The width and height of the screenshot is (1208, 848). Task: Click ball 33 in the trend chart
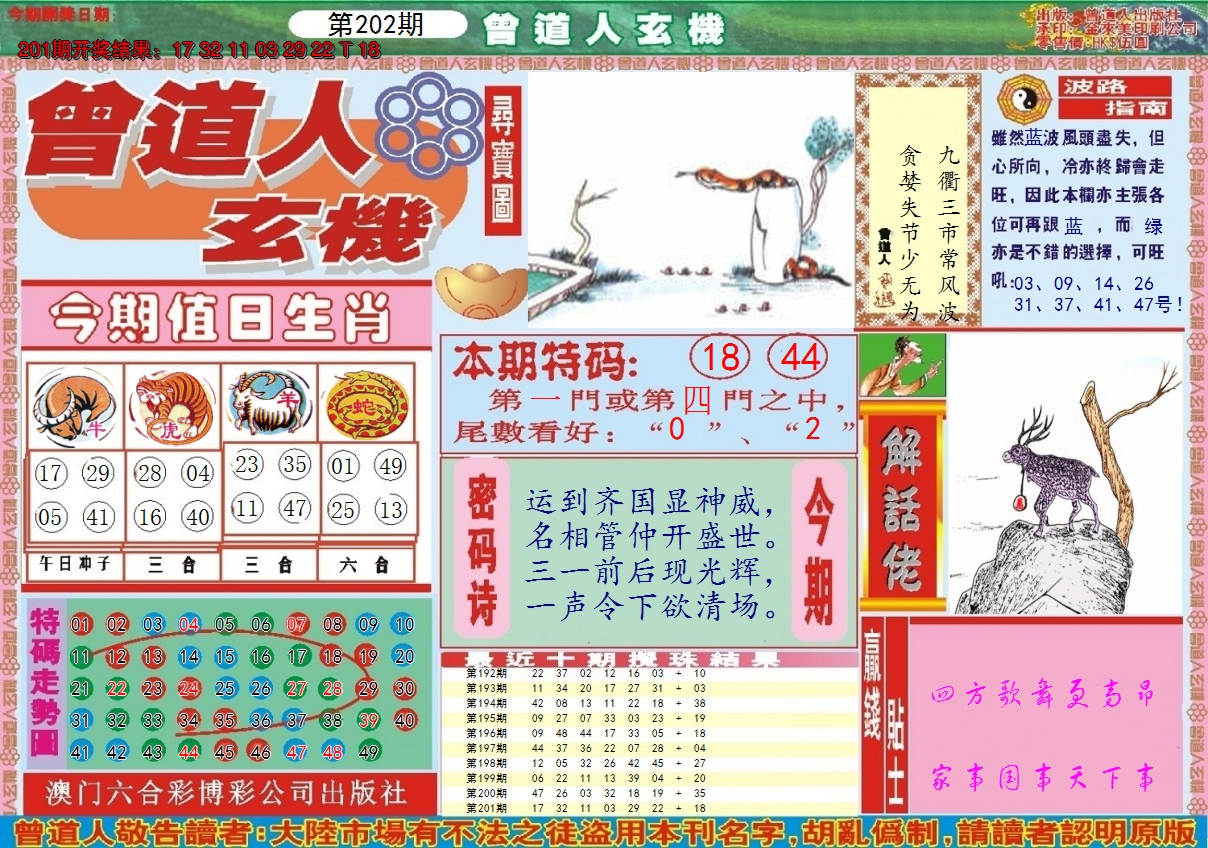pyautogui.click(x=153, y=720)
